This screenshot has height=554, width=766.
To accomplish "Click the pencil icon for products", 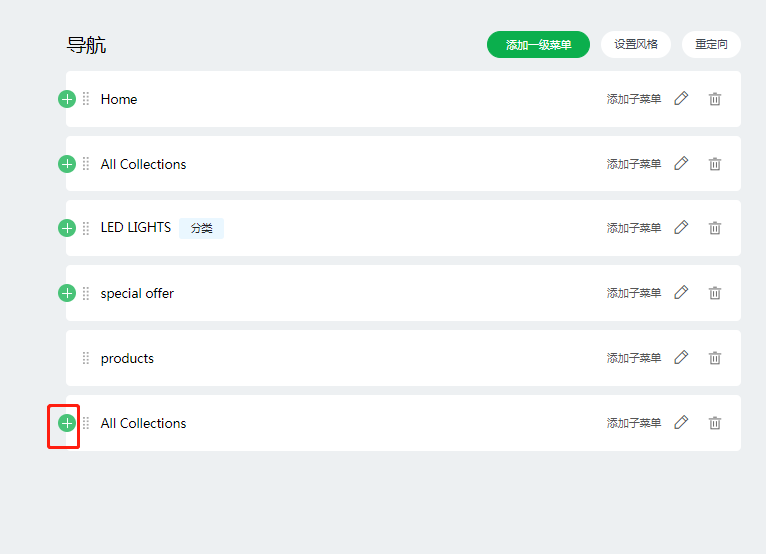I will click(681, 358).
